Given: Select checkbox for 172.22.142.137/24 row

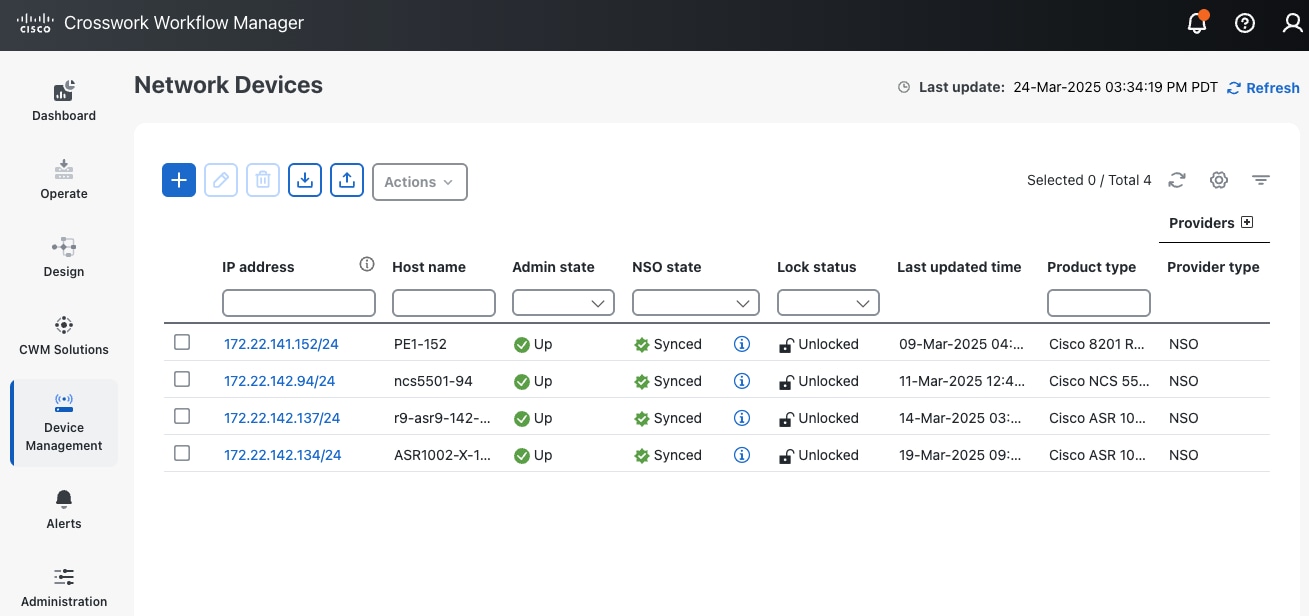Looking at the screenshot, I should pos(182,416).
